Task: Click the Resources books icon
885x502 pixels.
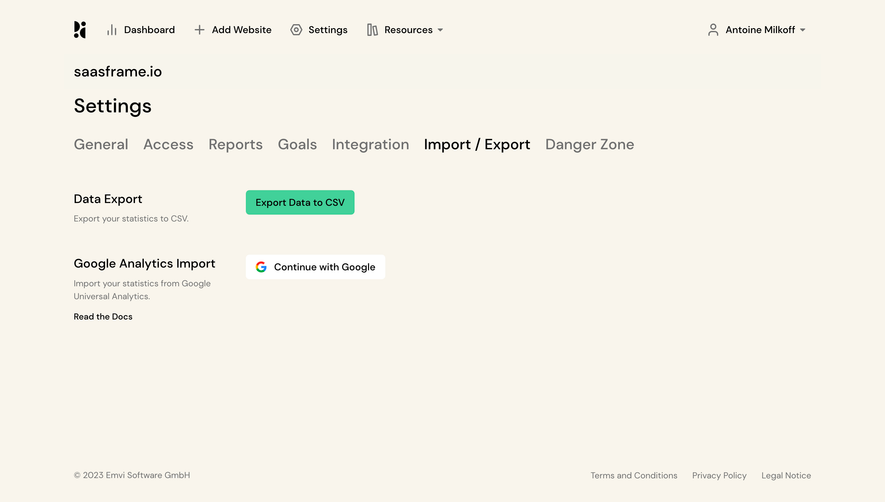Action: pos(372,30)
